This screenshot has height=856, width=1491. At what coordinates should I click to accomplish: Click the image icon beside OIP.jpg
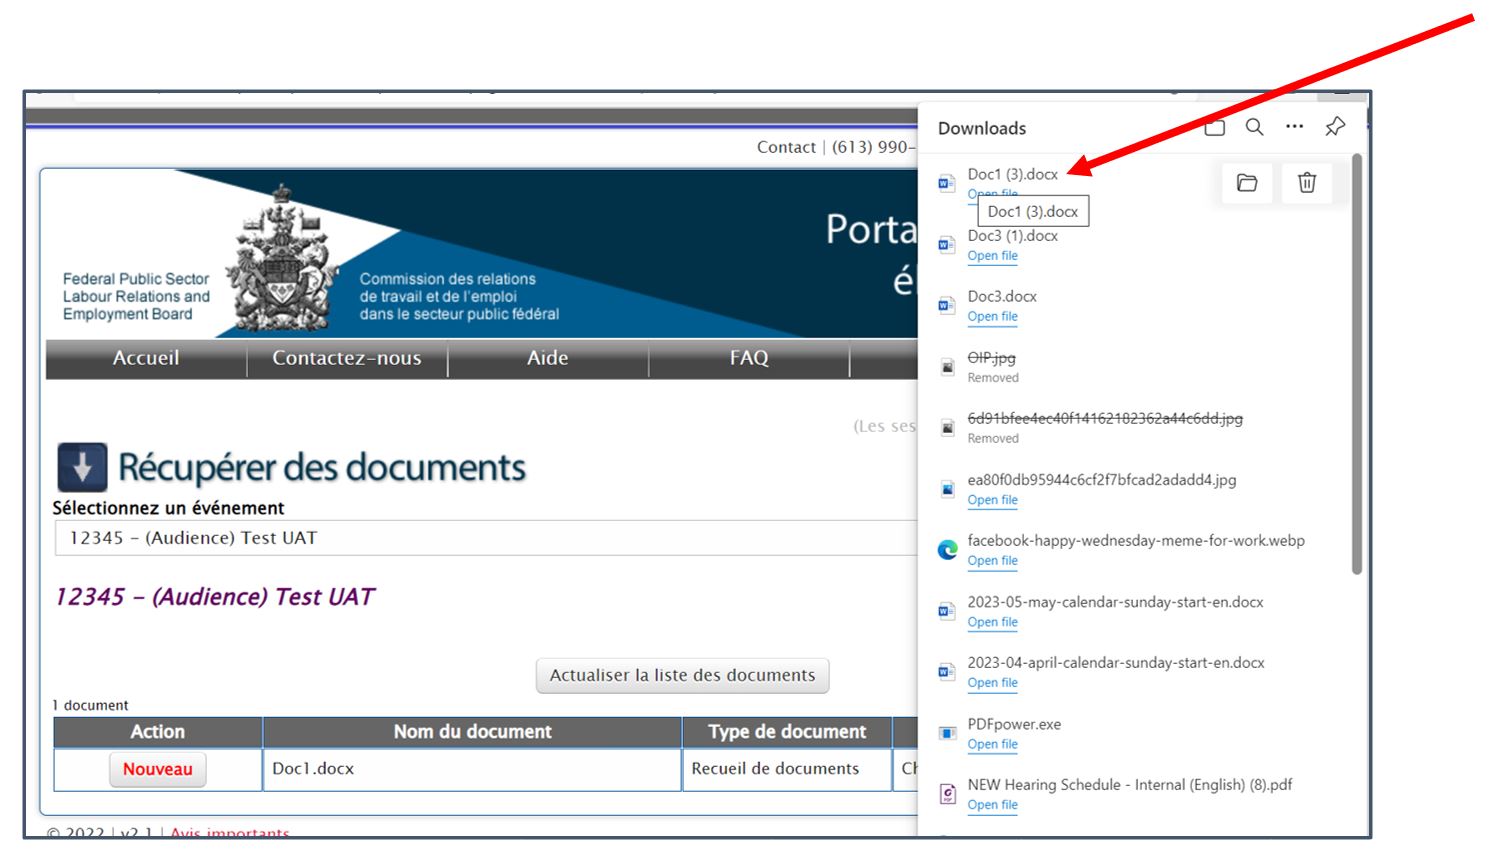click(x=947, y=367)
